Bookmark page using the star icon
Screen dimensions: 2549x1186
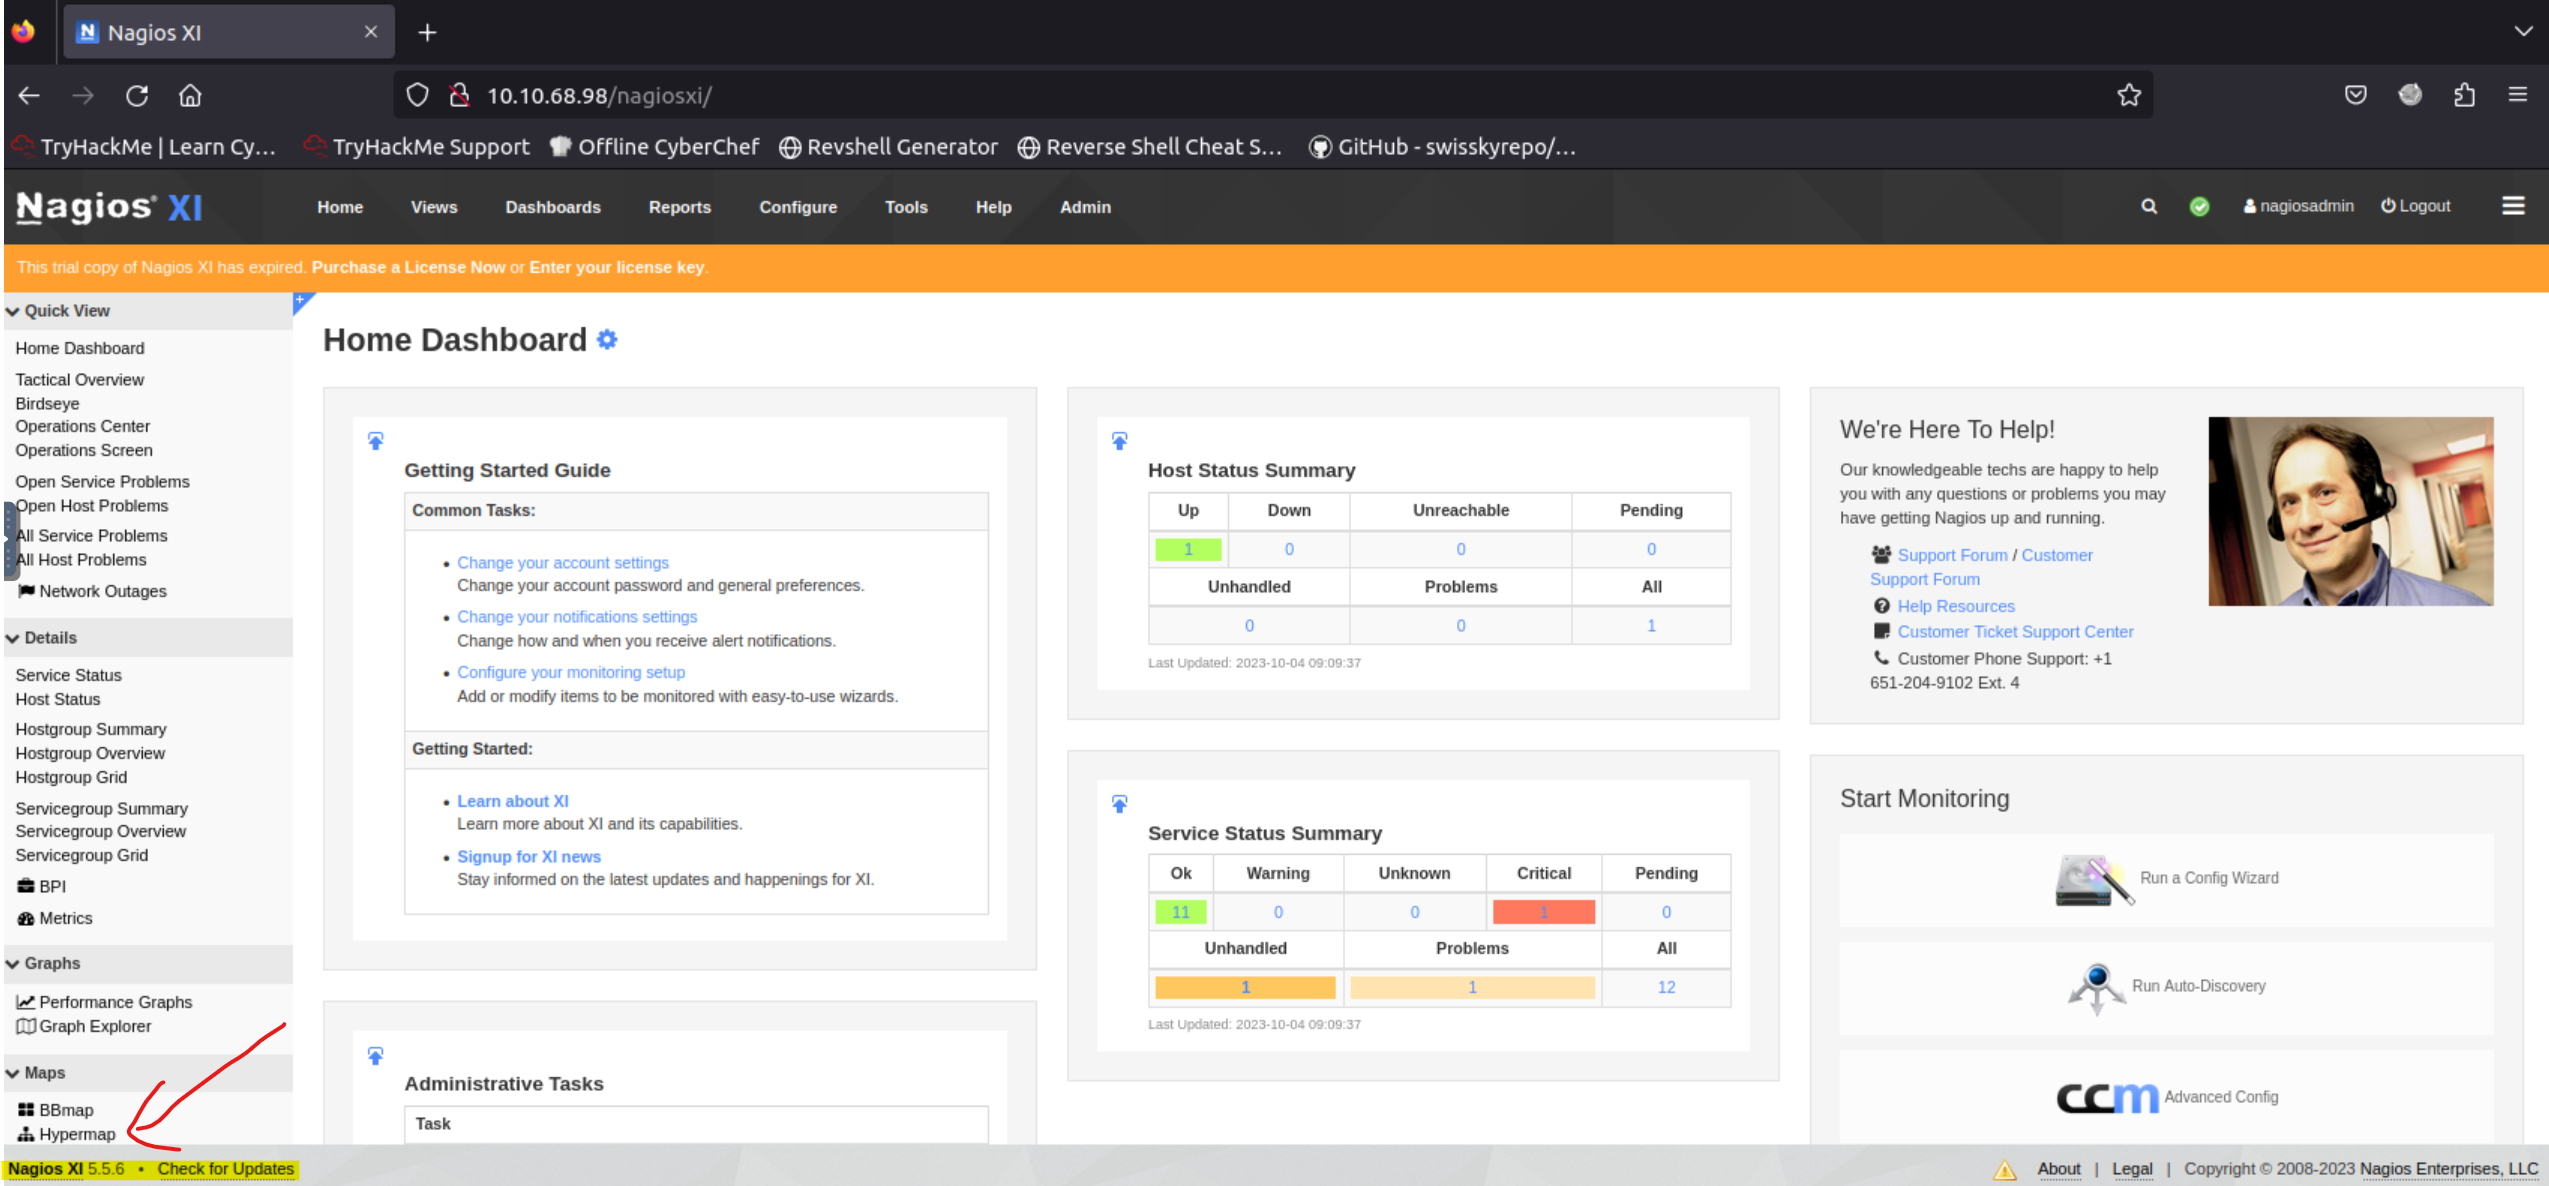[2129, 95]
